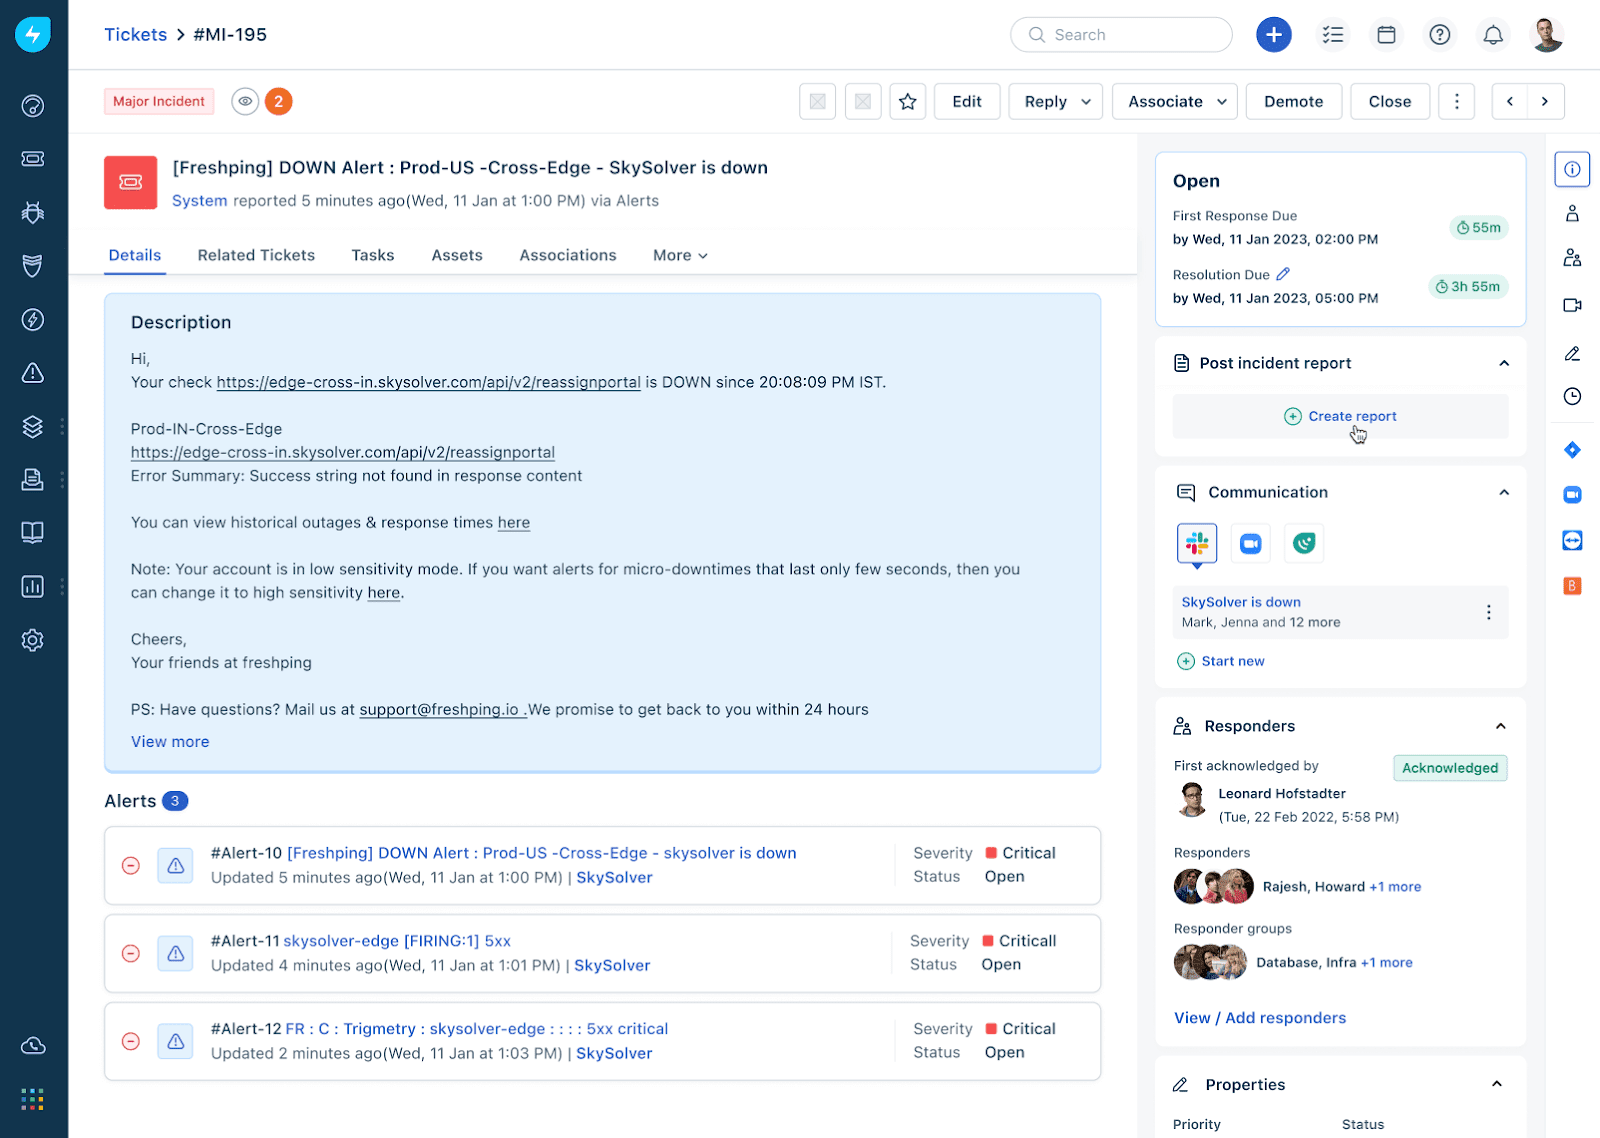Viewport: 1600px width, 1138px height.
Task: Open the app switcher grid icon
Action: pyautogui.click(x=33, y=1099)
